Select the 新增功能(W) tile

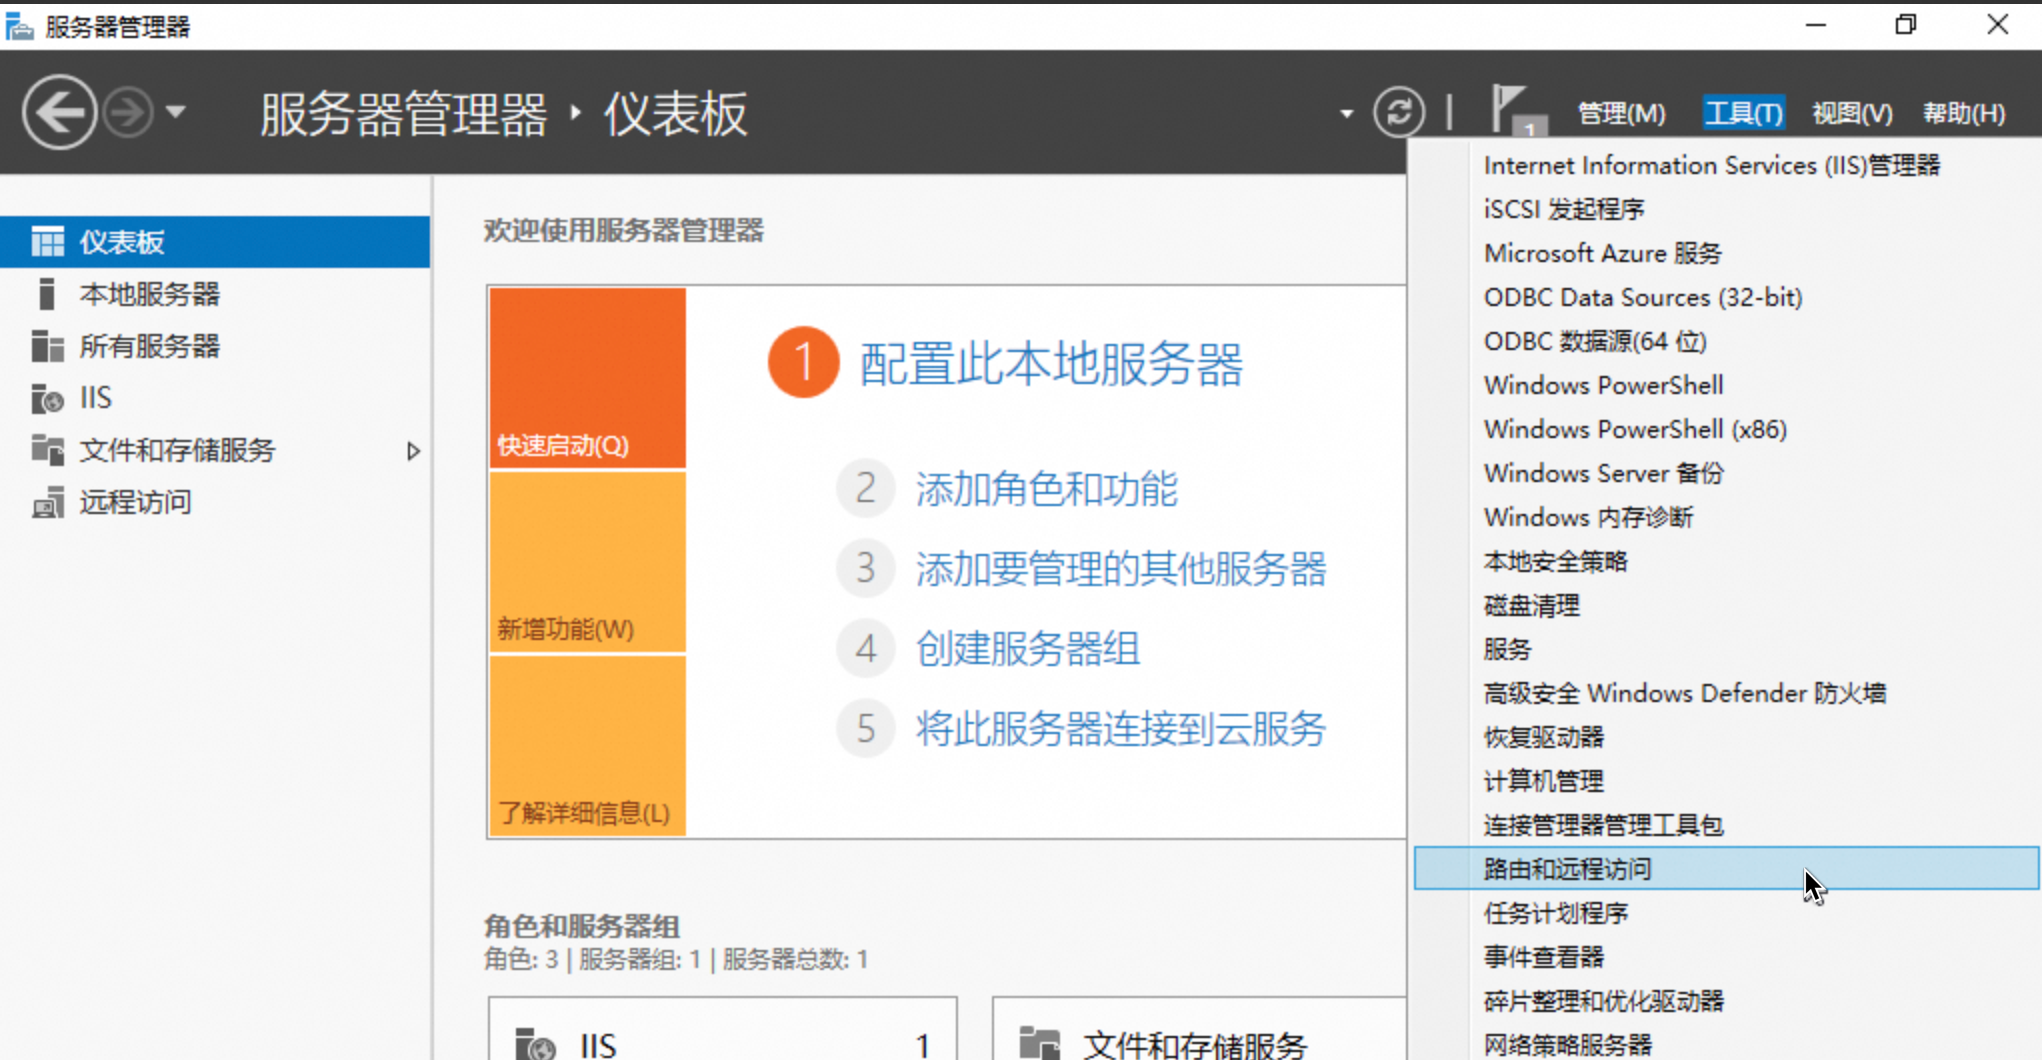pyautogui.click(x=588, y=562)
